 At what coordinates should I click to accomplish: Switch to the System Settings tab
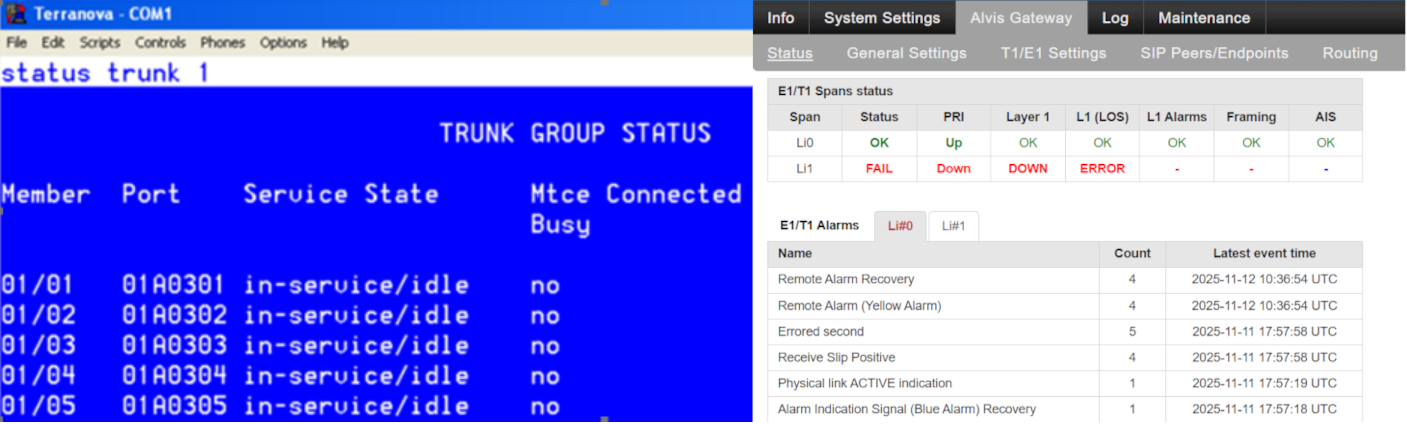[882, 18]
